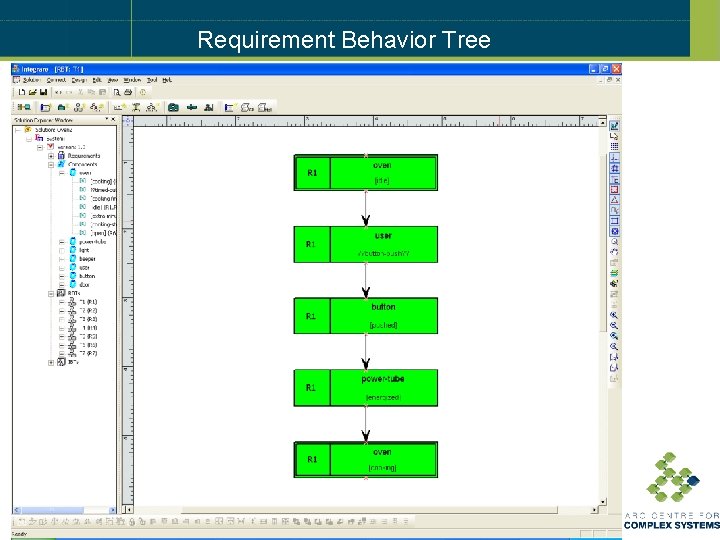The width and height of the screenshot is (720, 540).
Task: Collapse the Components tree node
Action: (51, 164)
